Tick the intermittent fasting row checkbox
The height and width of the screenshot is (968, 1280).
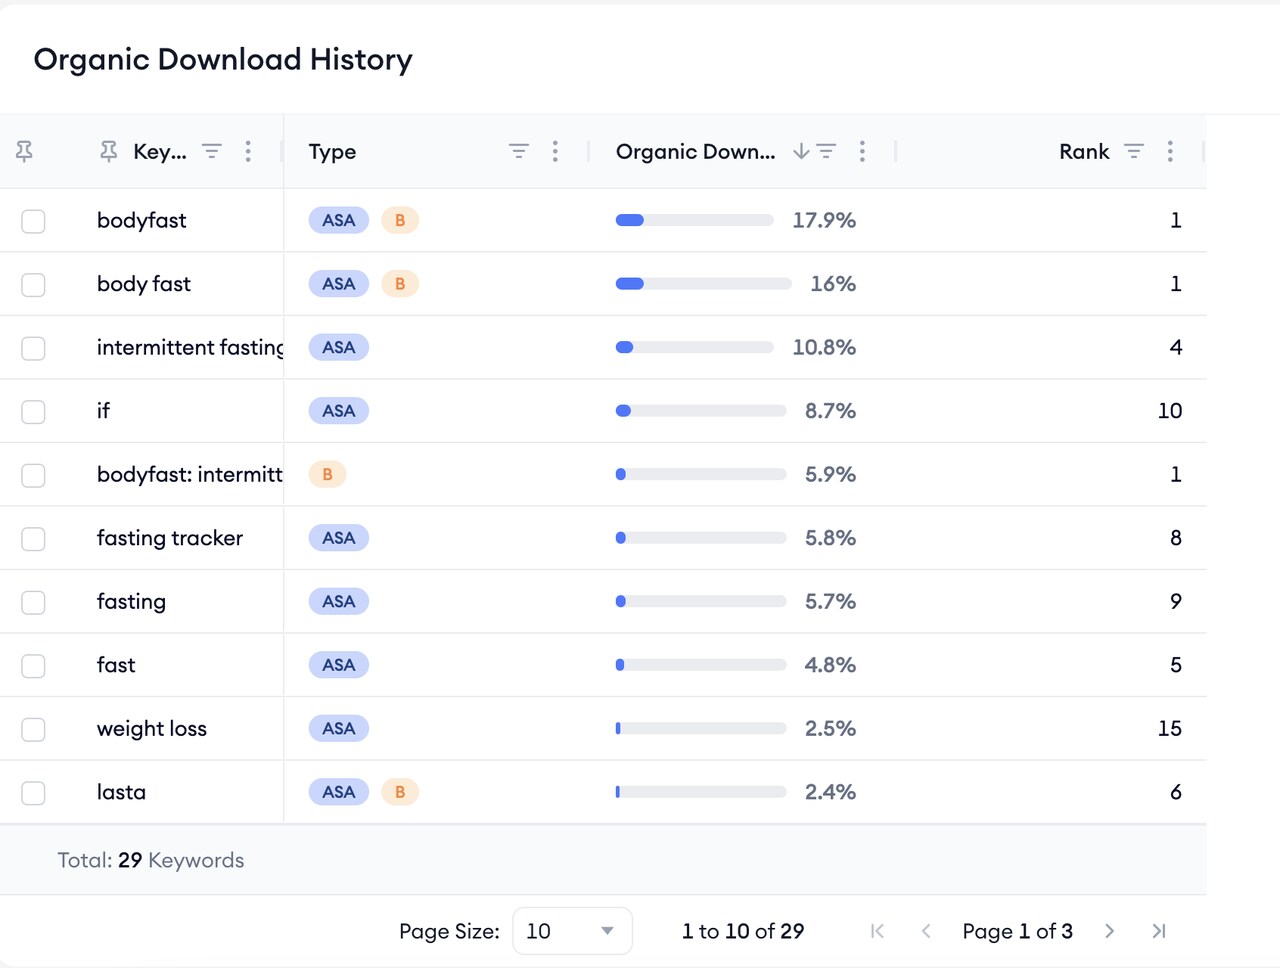pos(34,347)
